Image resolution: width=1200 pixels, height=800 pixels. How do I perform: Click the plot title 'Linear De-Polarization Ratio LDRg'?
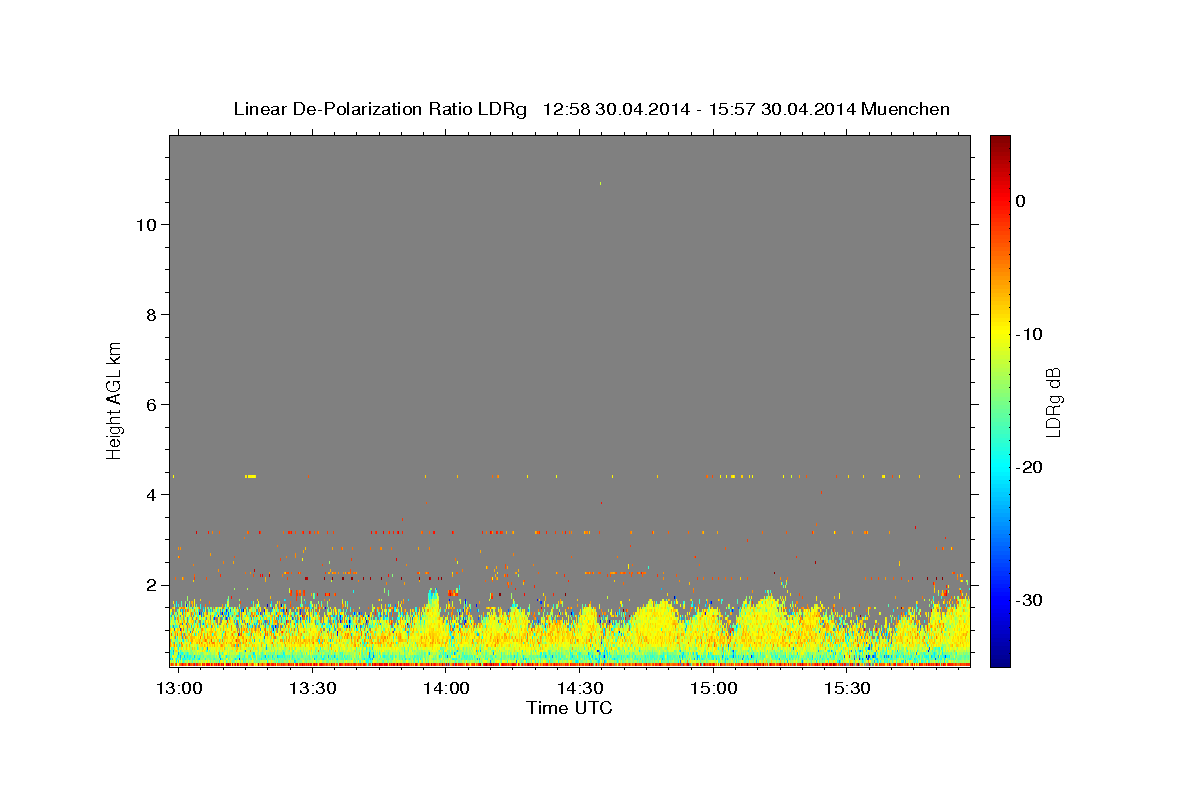(380, 109)
